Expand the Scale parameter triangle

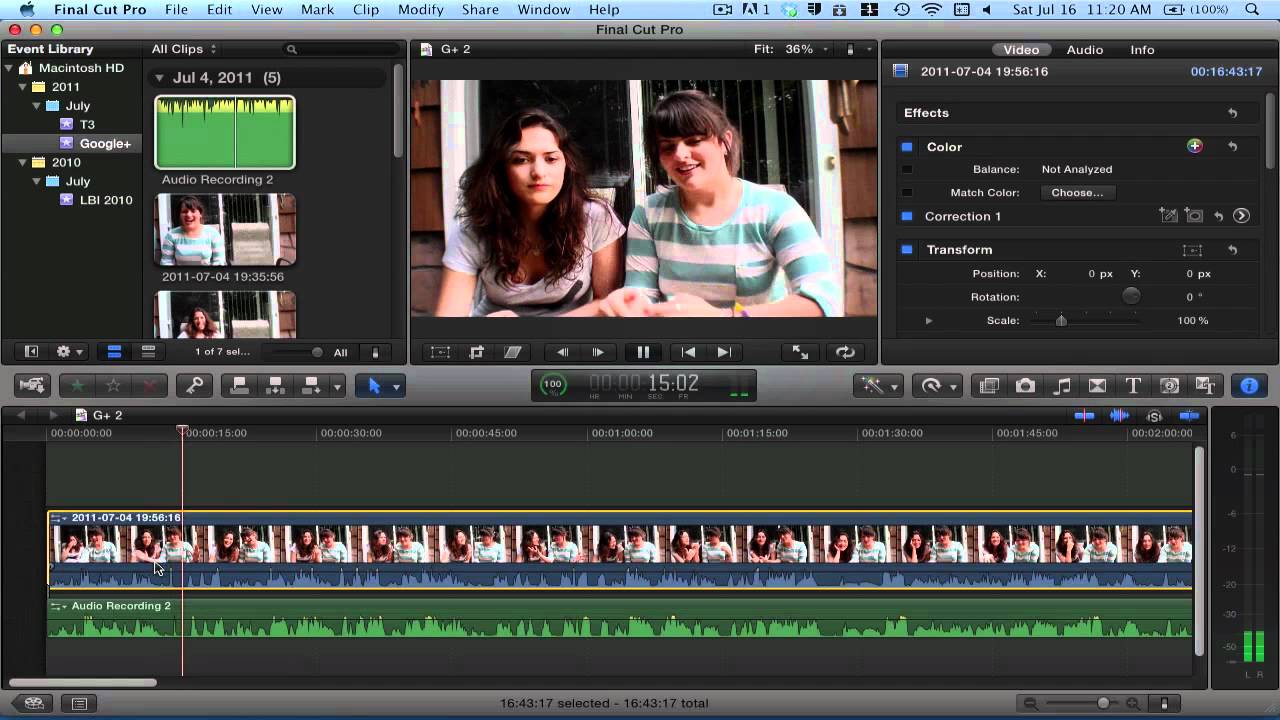tap(929, 321)
